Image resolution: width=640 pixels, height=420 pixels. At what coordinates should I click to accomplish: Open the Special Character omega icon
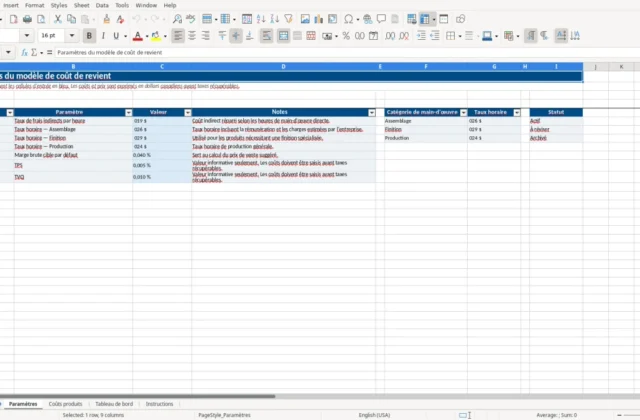(349, 19)
